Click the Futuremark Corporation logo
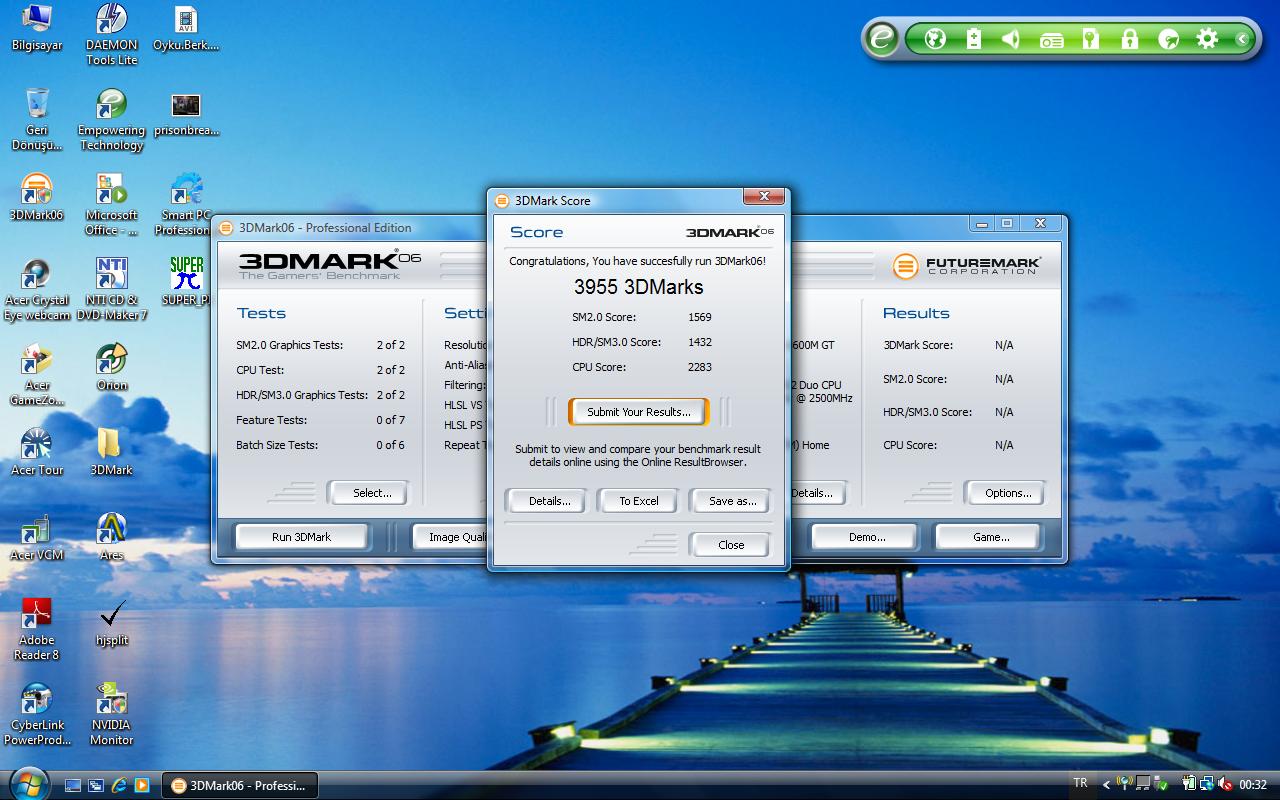The width and height of the screenshot is (1280, 800). click(x=966, y=266)
